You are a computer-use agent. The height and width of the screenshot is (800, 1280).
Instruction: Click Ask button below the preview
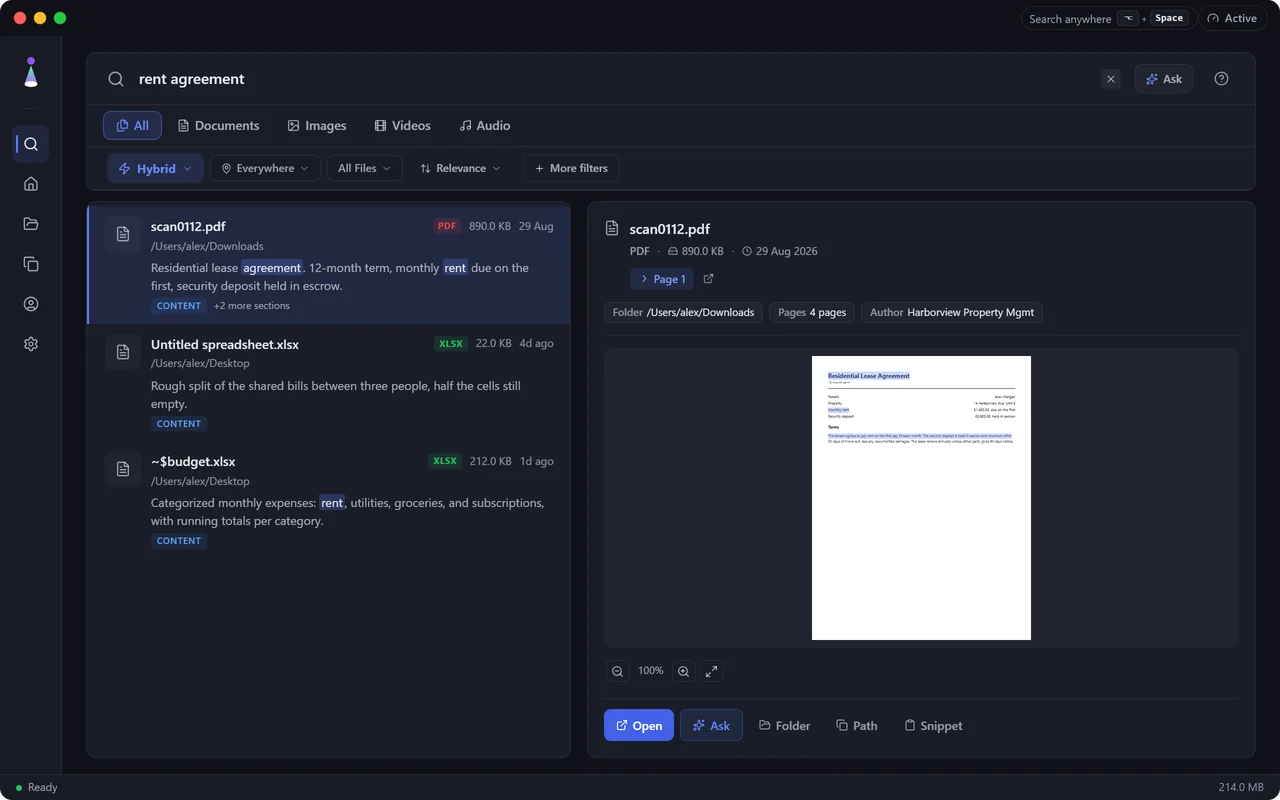(x=711, y=725)
